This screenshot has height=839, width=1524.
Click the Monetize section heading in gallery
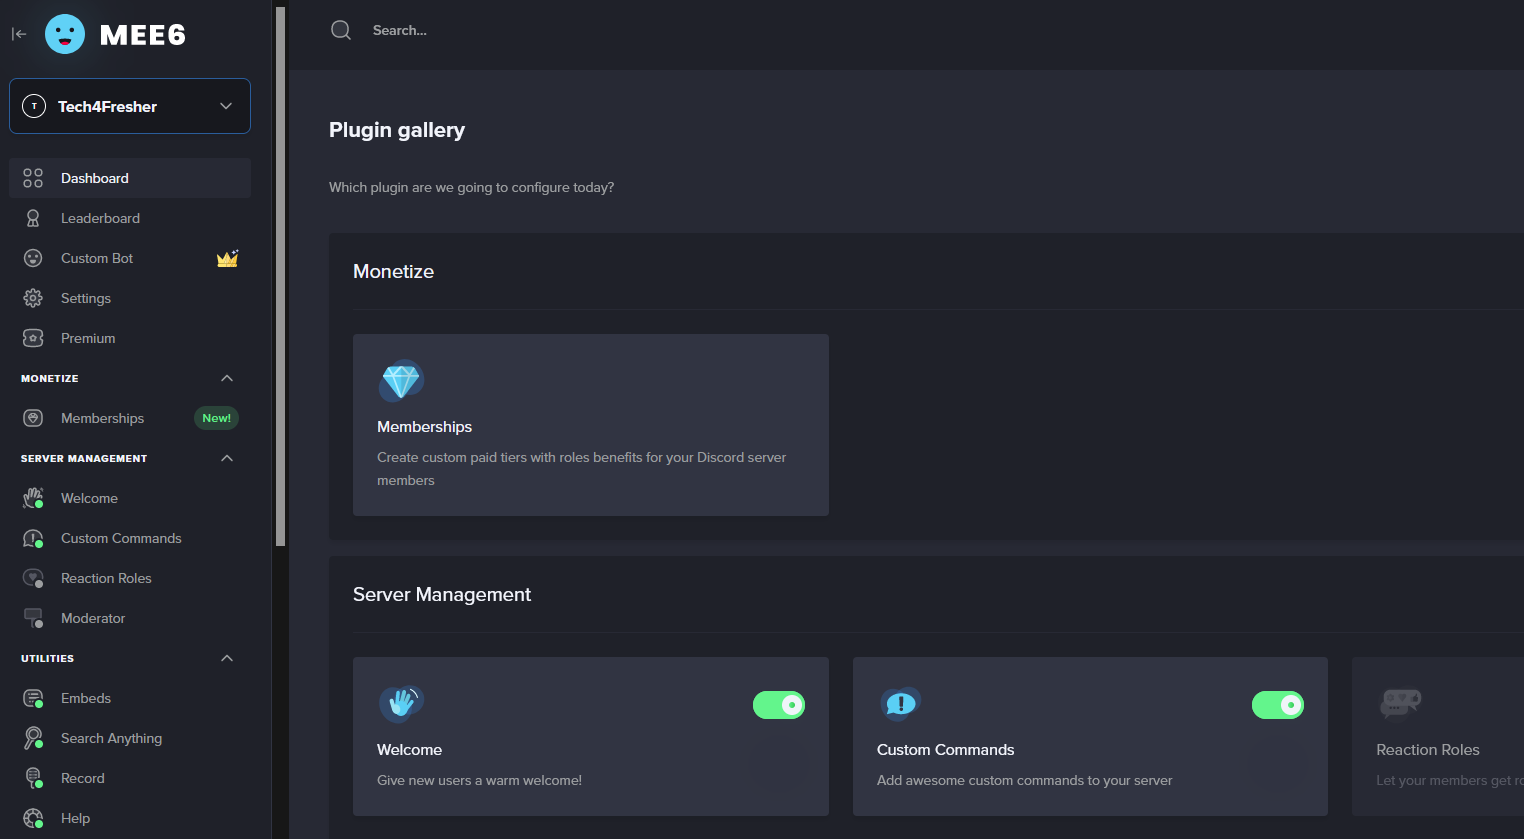click(393, 272)
